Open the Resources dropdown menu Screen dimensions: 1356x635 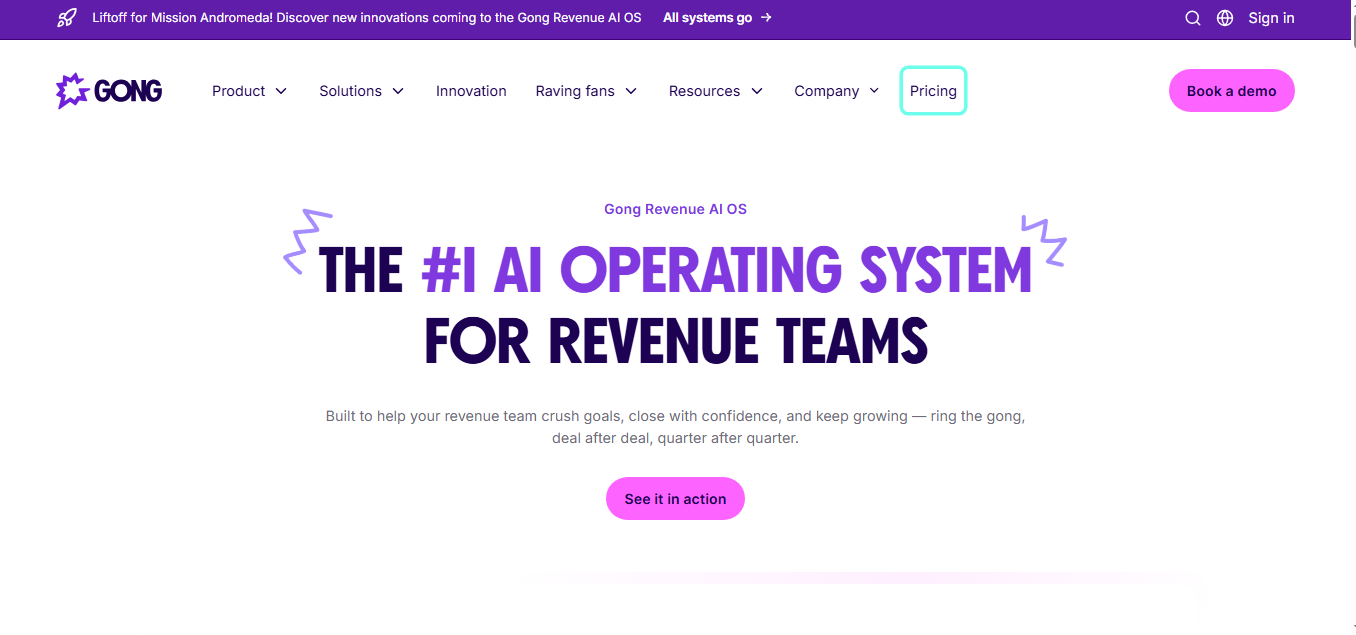[715, 91]
